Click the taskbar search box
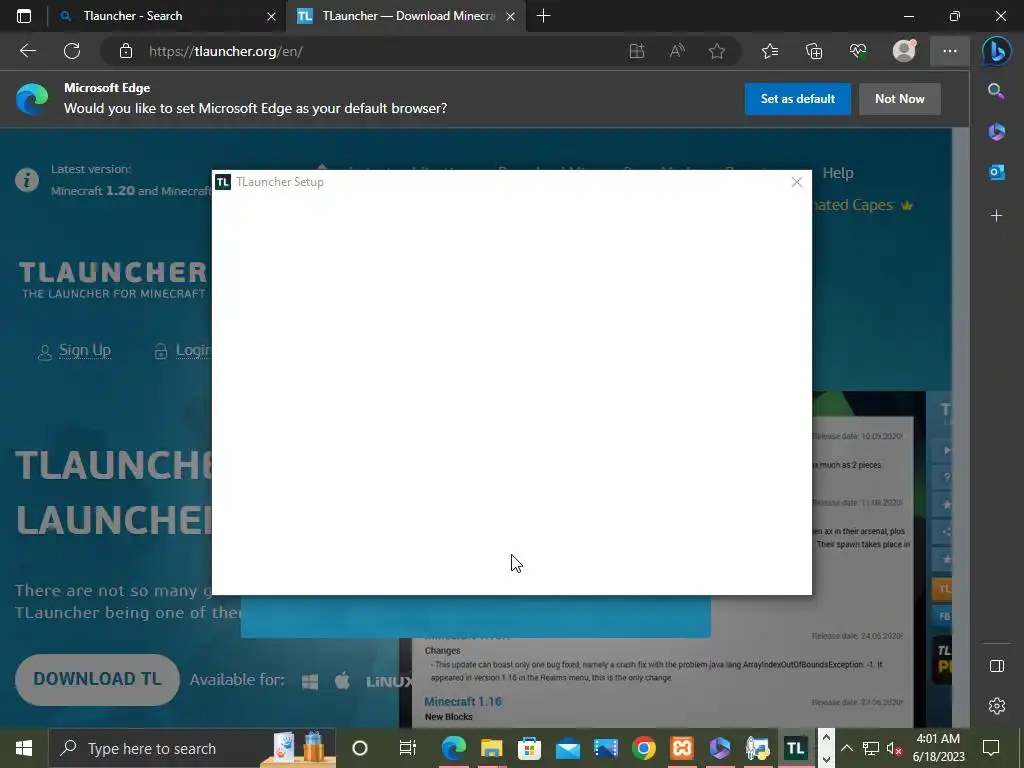This screenshot has height=768, width=1024. click(x=192, y=748)
